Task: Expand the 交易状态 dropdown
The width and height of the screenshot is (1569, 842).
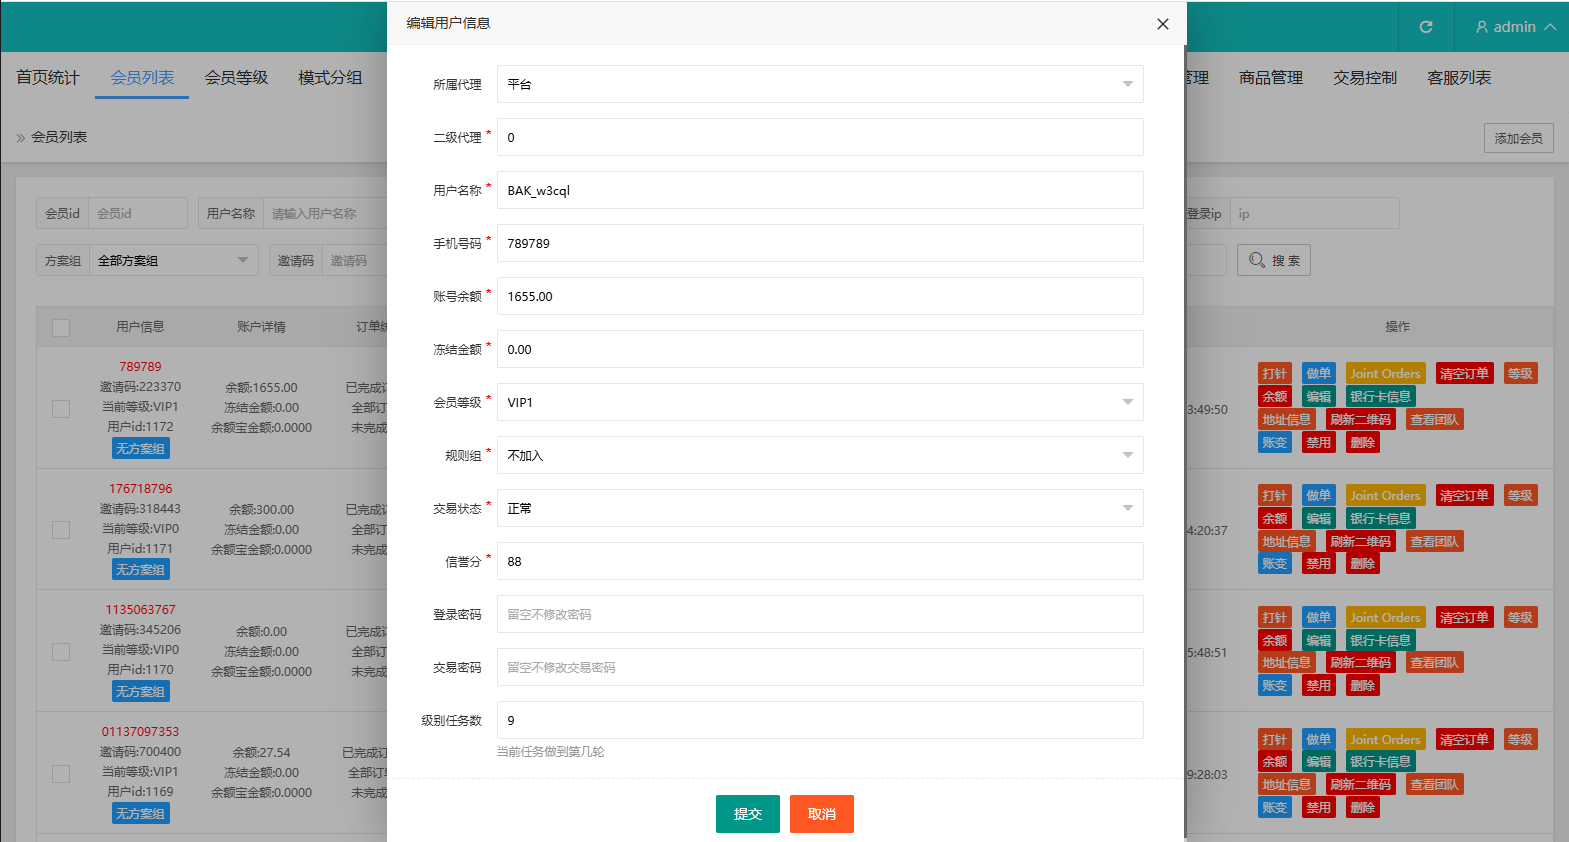Action: [x=820, y=508]
